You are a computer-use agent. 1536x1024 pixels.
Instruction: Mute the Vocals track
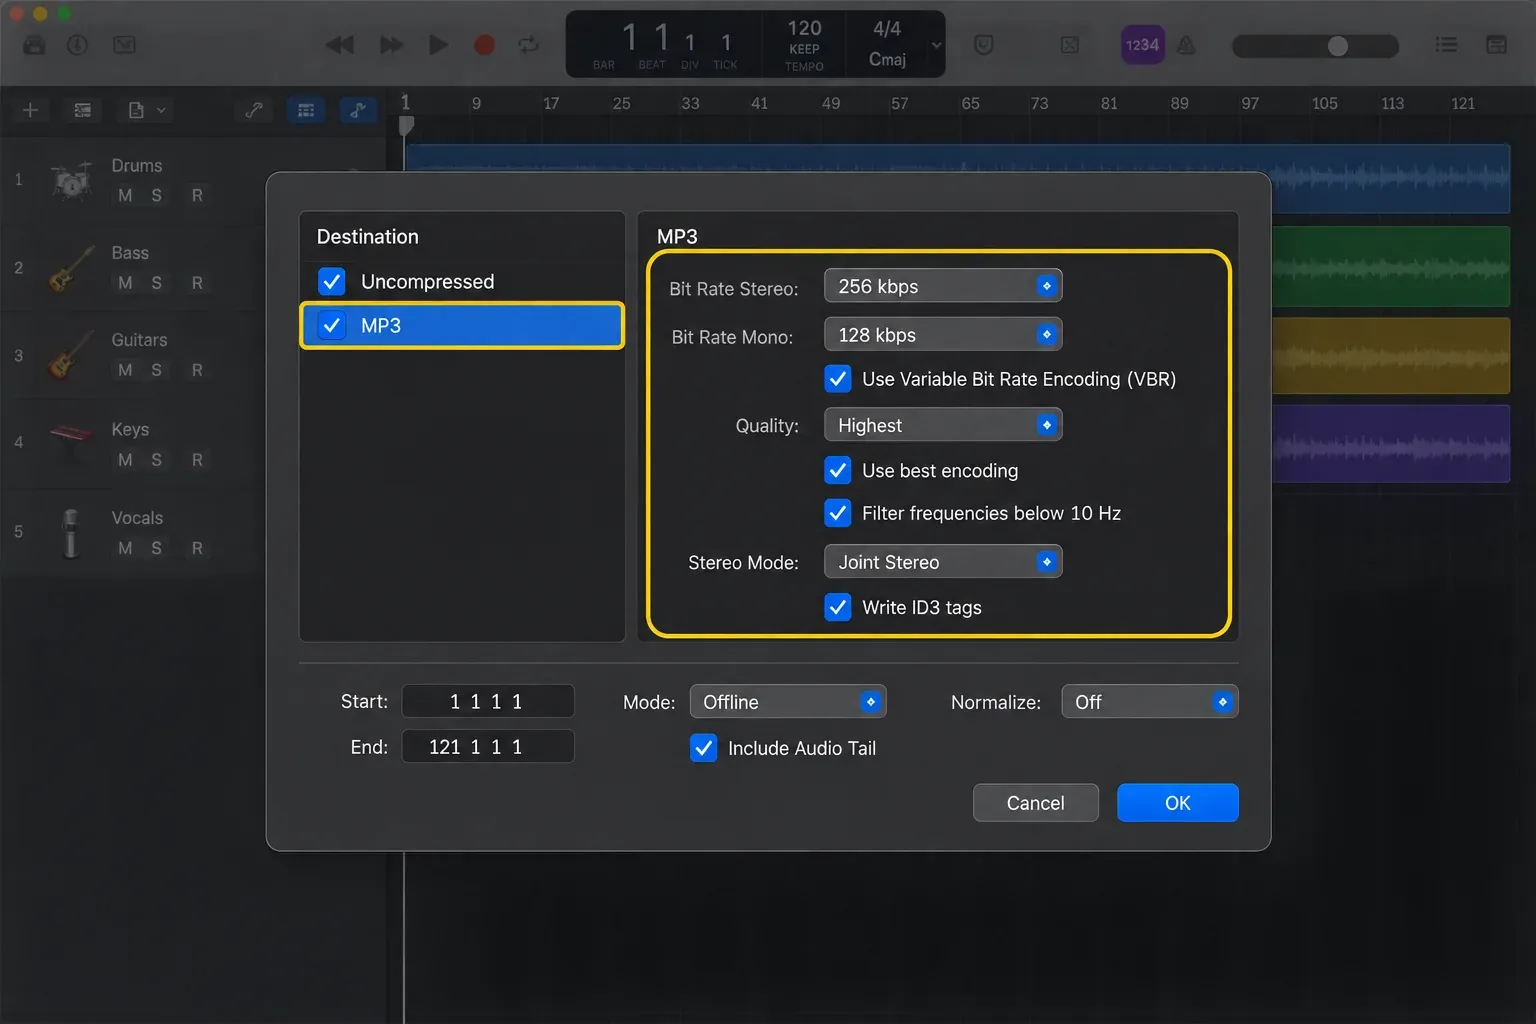[125, 548]
